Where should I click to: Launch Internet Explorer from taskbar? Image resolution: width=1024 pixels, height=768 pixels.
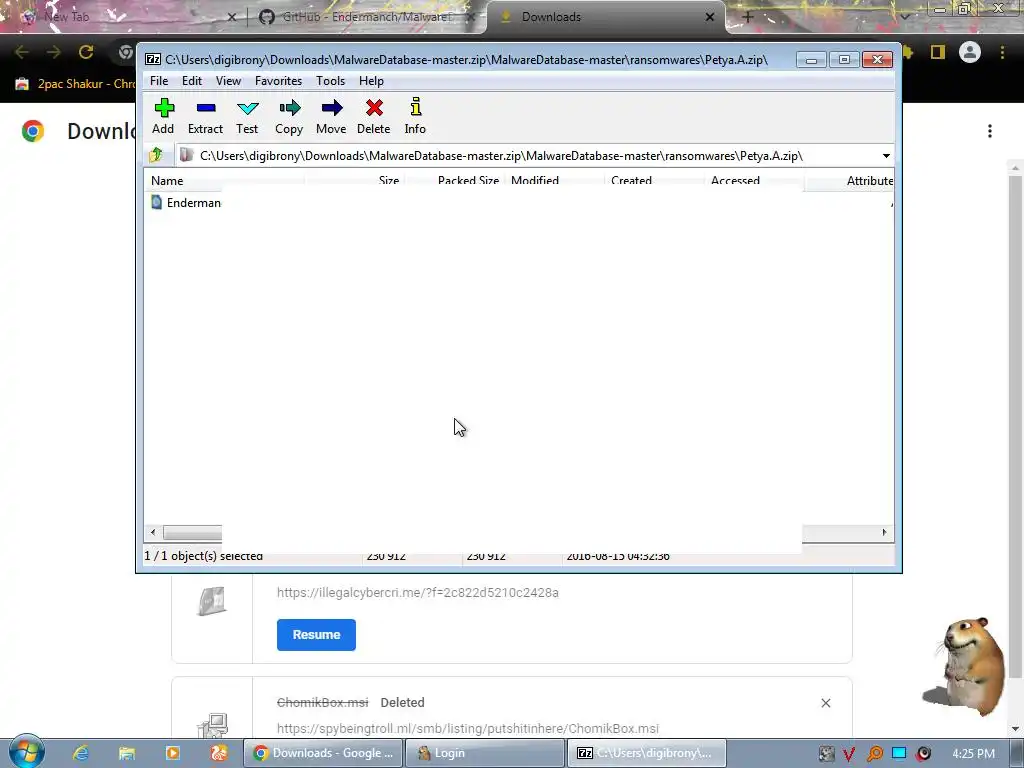click(x=81, y=753)
